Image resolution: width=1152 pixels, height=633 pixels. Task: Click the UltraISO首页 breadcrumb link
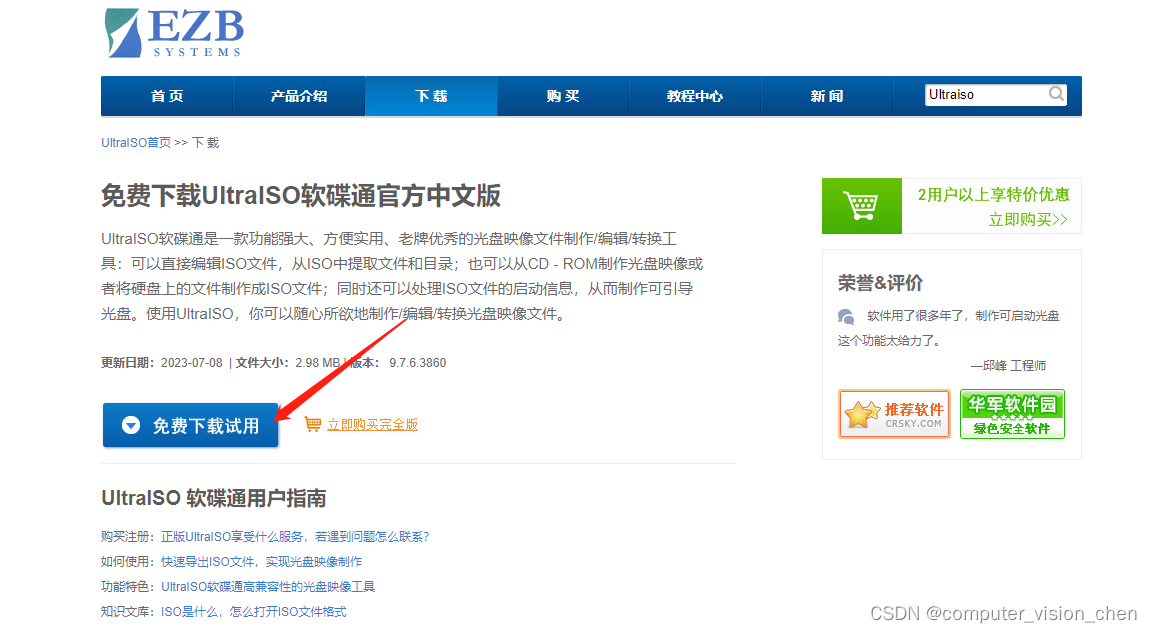(136, 142)
